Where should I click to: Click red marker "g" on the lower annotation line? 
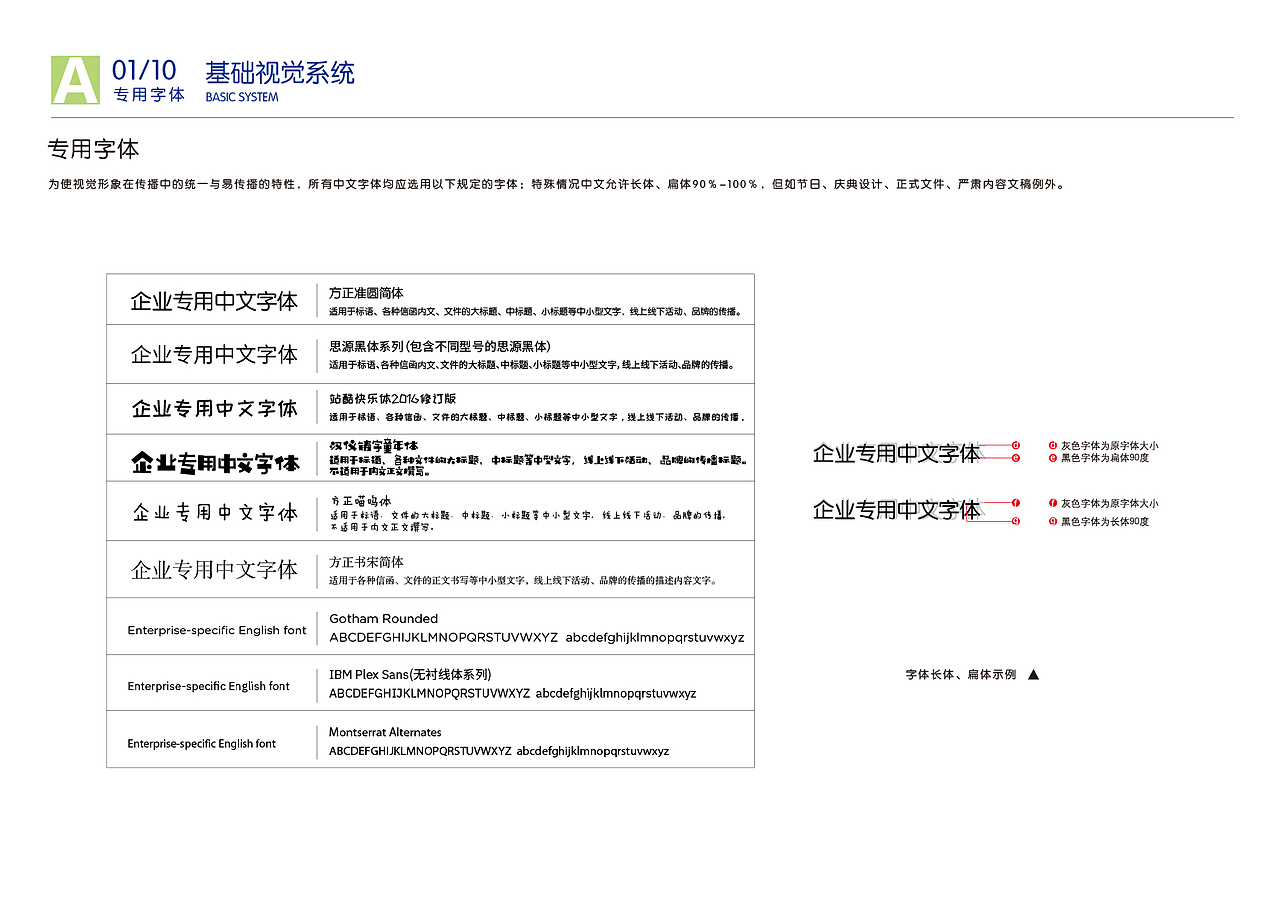[x=1015, y=522]
